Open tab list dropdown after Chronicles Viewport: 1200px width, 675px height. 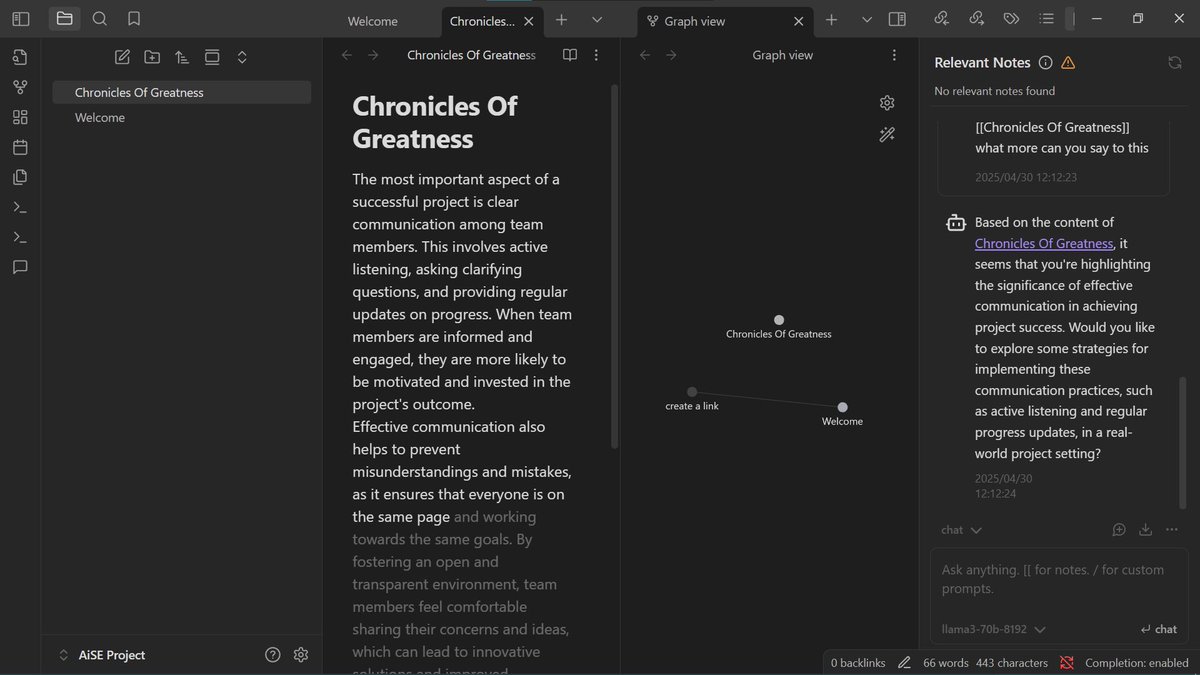click(x=597, y=20)
